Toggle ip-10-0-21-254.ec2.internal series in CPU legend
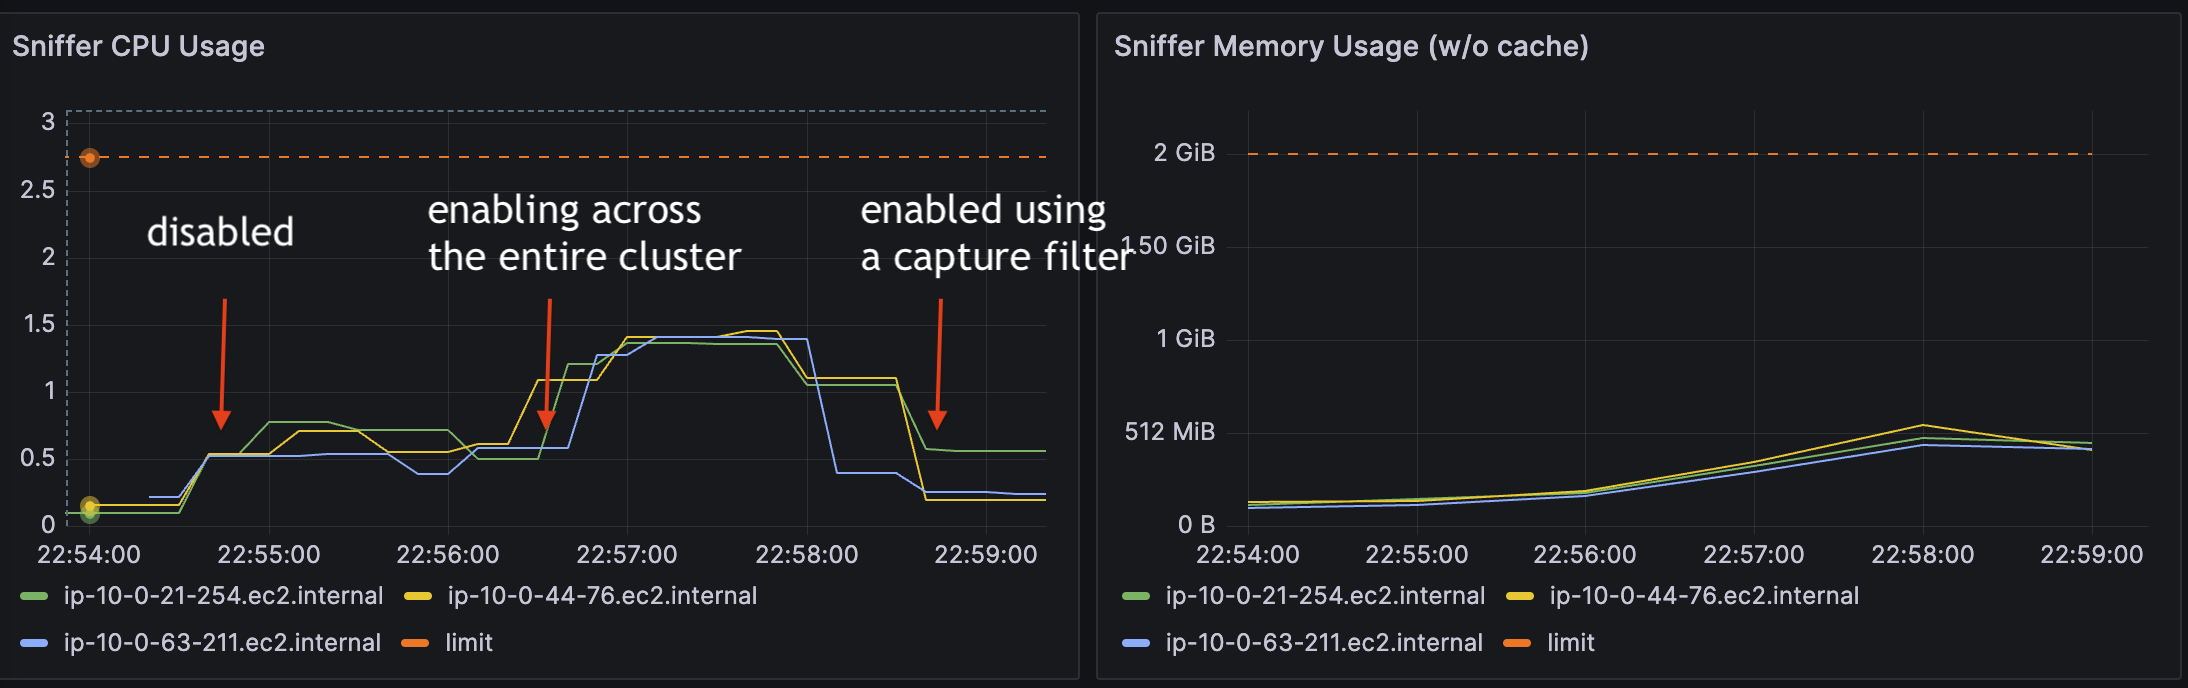This screenshot has height=688, width=2188. [x=223, y=596]
